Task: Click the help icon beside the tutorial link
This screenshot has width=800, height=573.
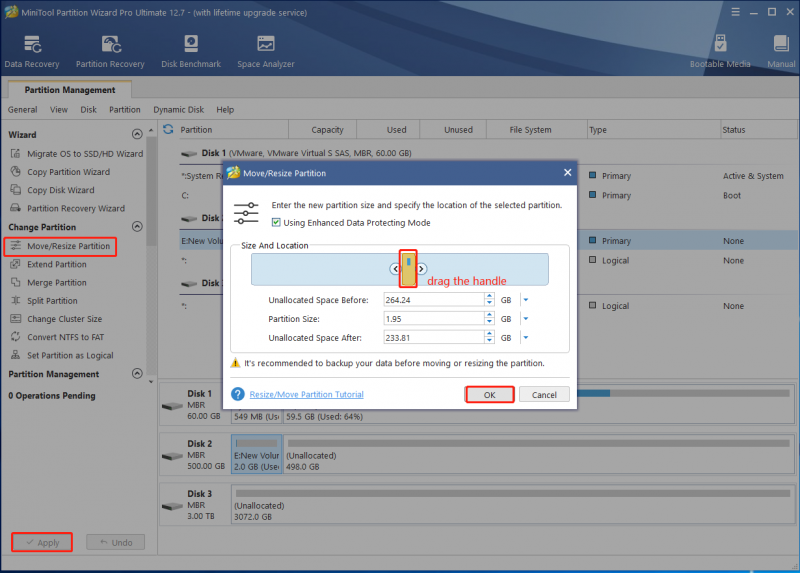Action: click(238, 394)
